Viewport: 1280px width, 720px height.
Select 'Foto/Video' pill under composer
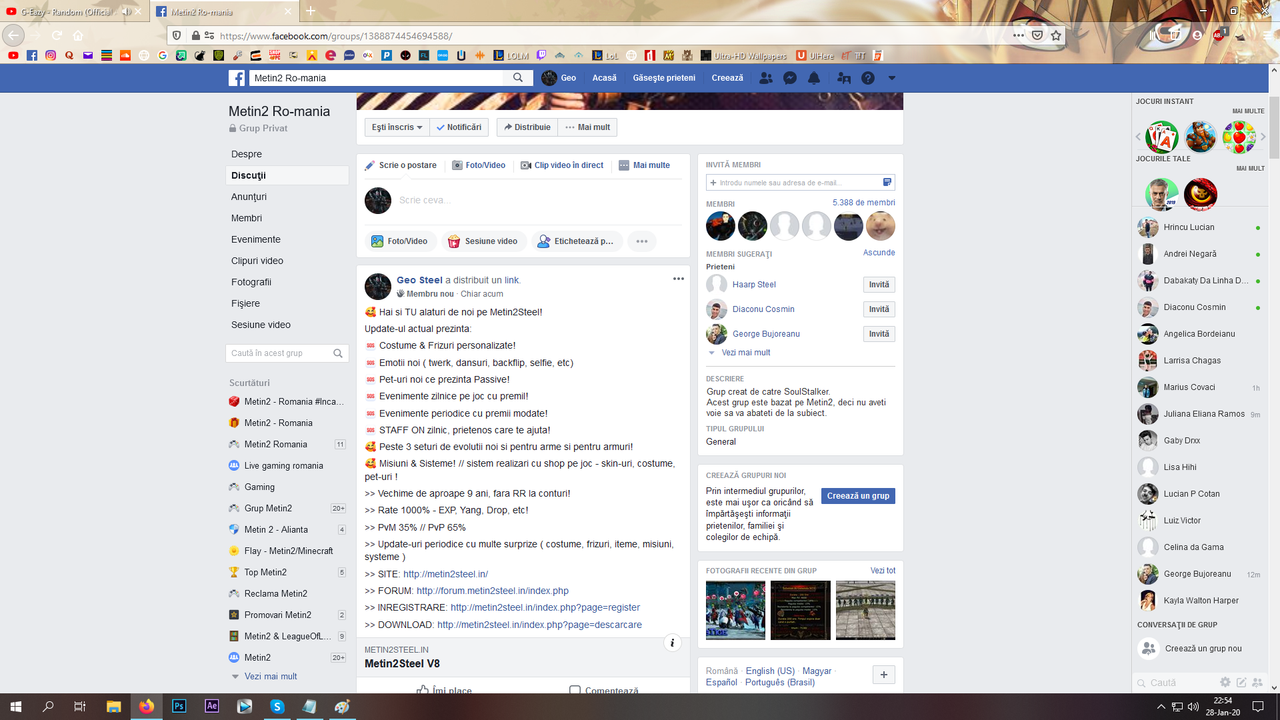point(400,241)
